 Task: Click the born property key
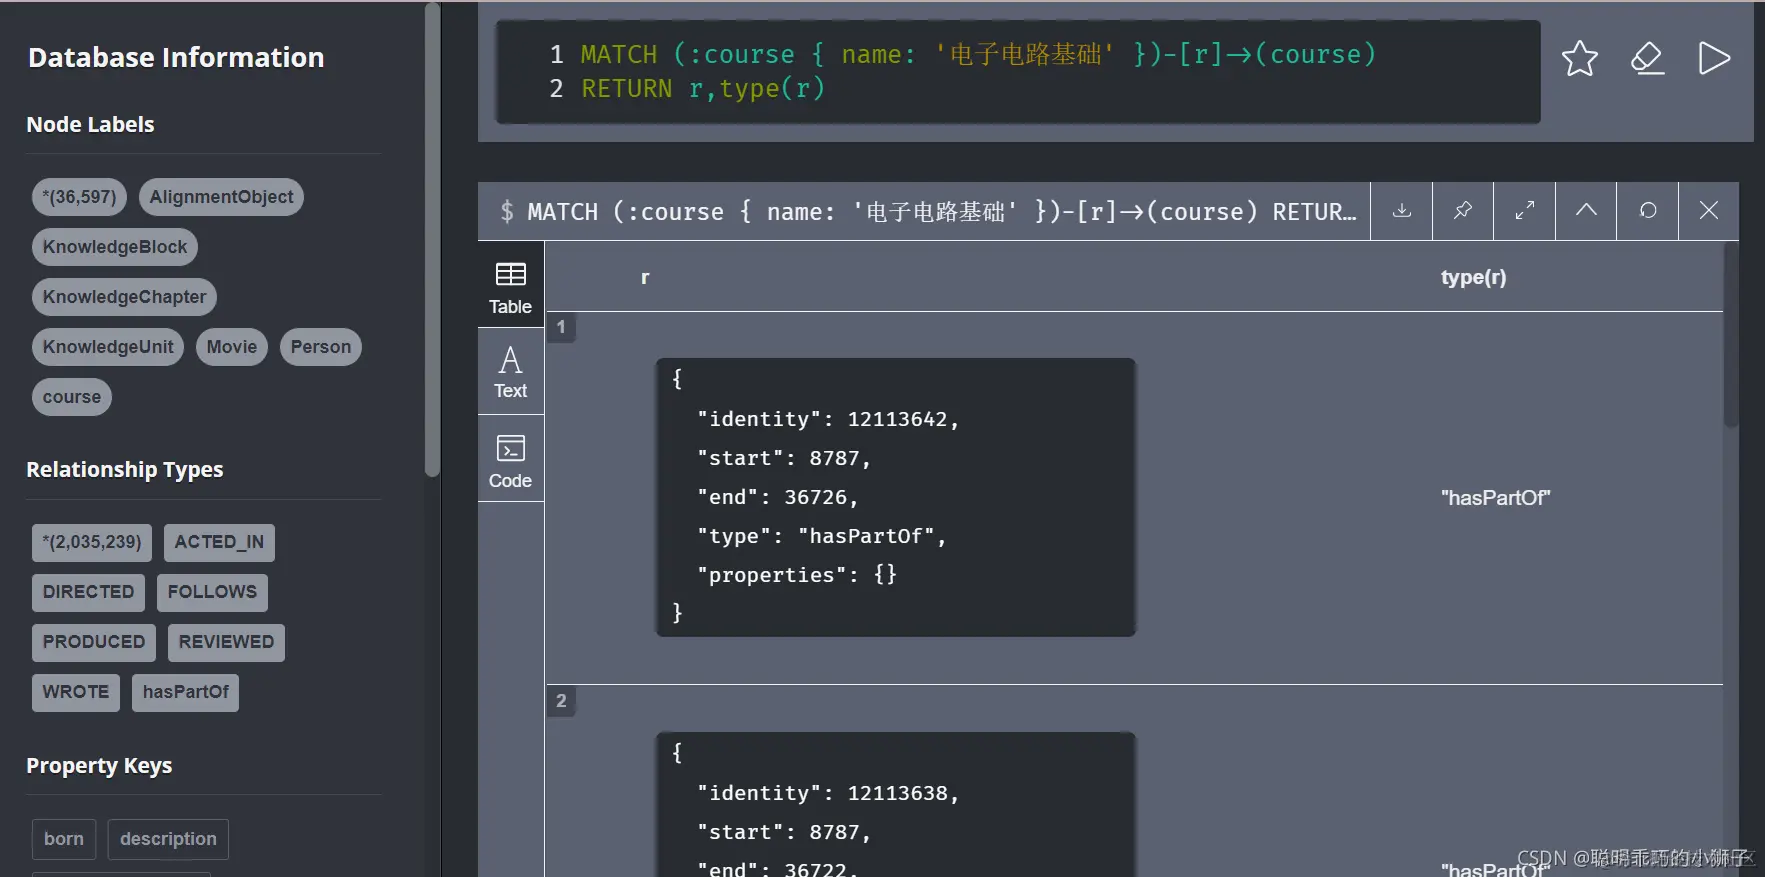(x=64, y=839)
